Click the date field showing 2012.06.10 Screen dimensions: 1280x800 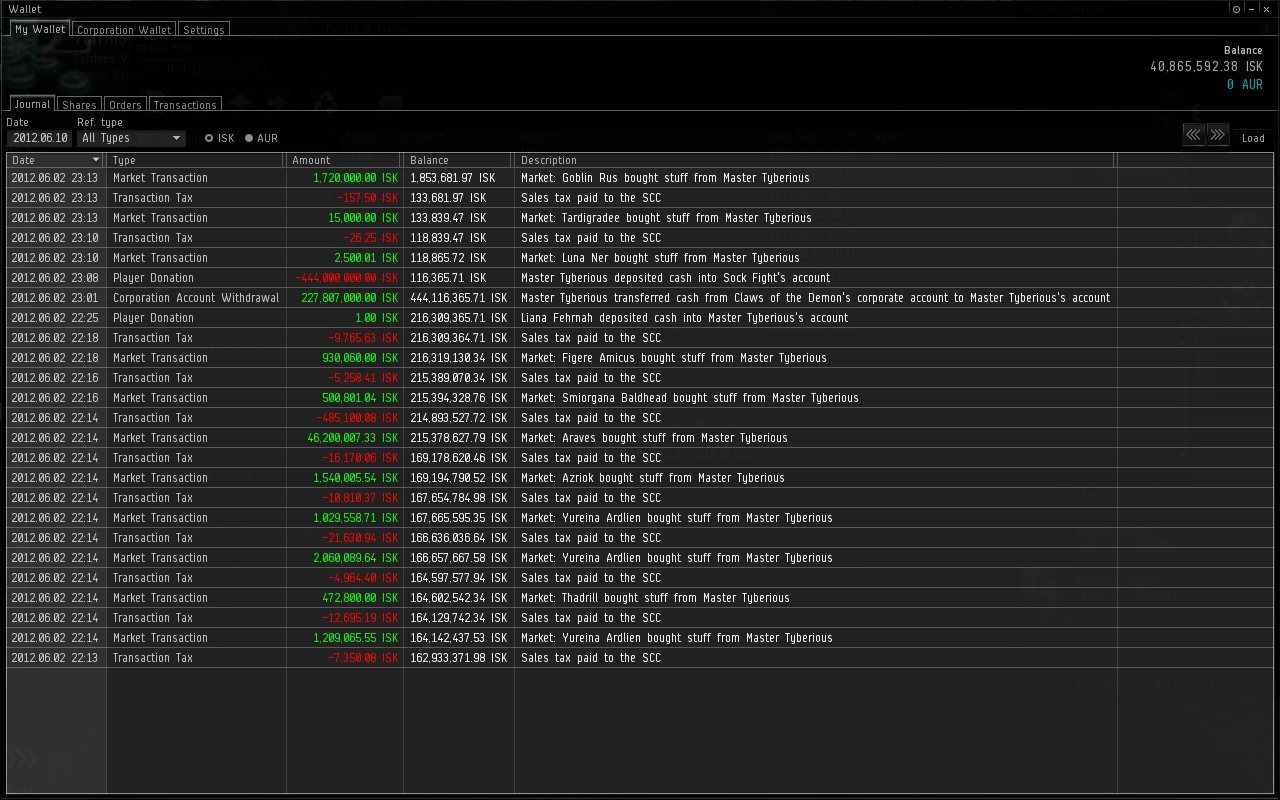[x=40, y=138]
